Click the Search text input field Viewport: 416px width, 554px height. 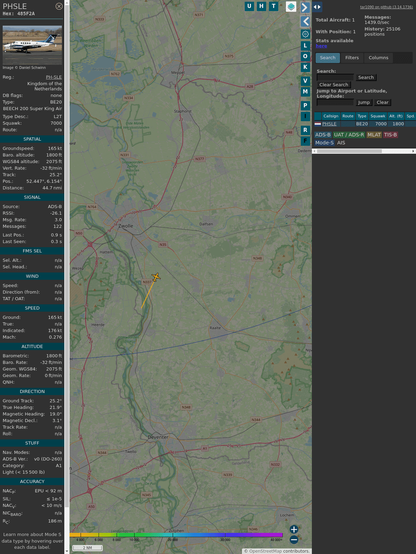(x=335, y=77)
